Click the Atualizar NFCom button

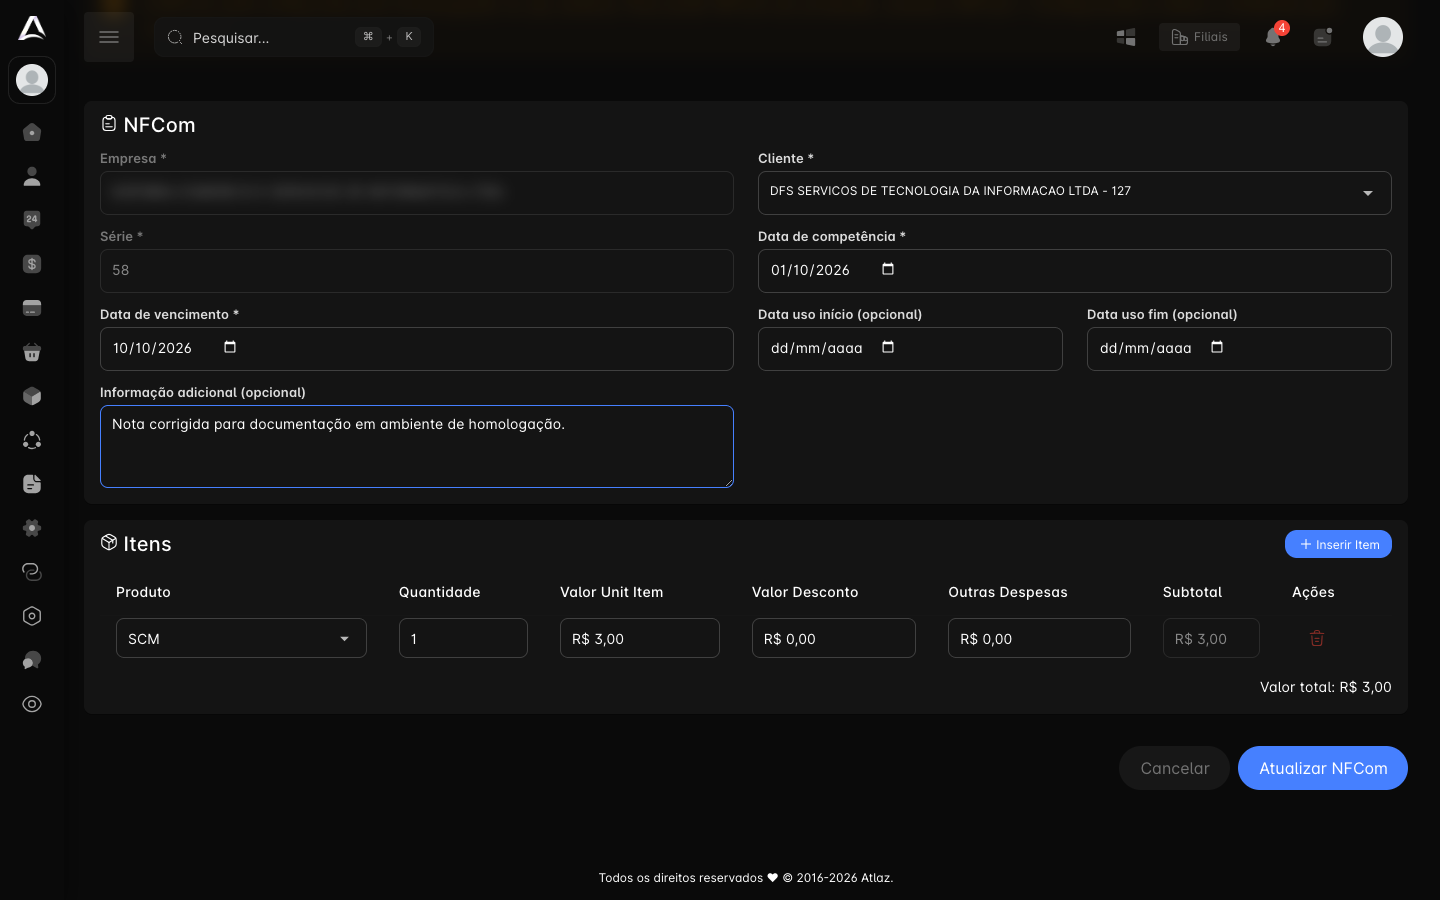point(1323,768)
